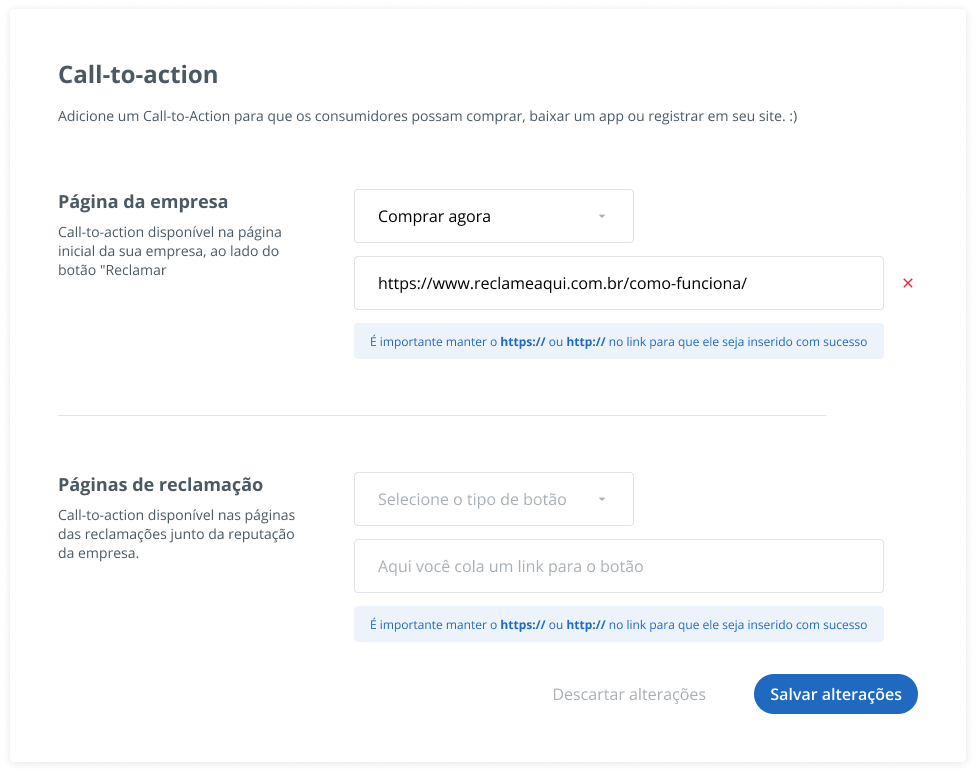Click the http:// text in first info banner
Image resolution: width=976 pixels, height=773 pixels.
[586, 342]
